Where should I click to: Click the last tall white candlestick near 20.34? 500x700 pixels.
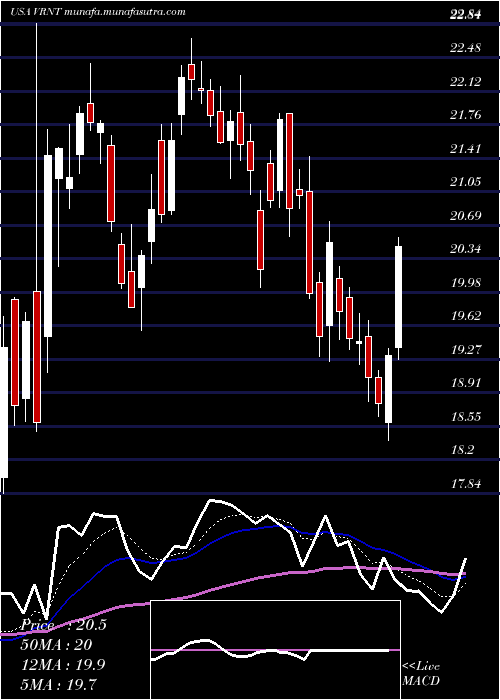398,297
